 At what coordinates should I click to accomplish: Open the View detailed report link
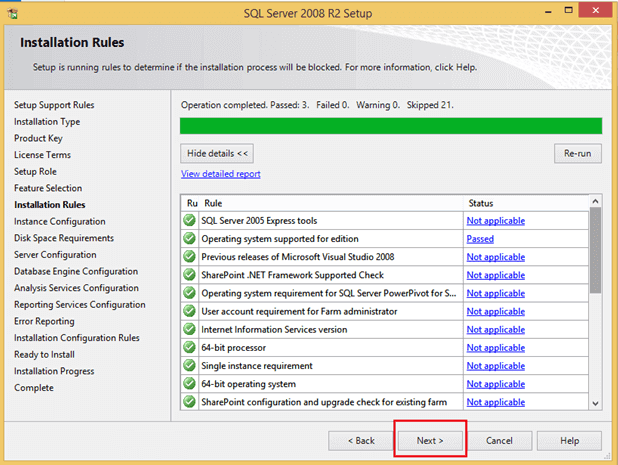click(x=220, y=174)
